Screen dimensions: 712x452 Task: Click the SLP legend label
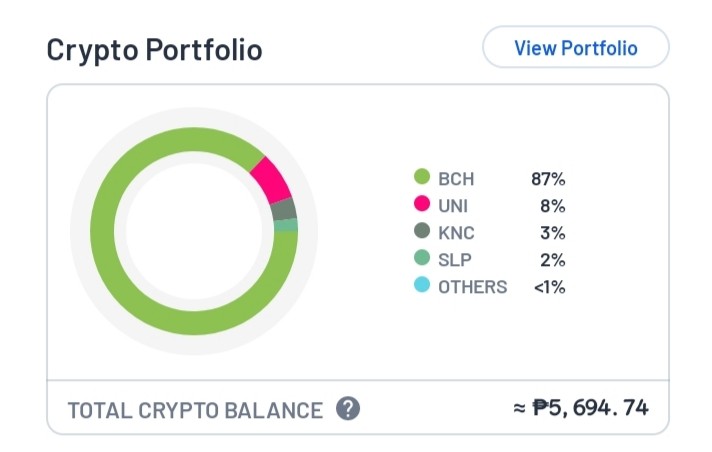point(455,260)
